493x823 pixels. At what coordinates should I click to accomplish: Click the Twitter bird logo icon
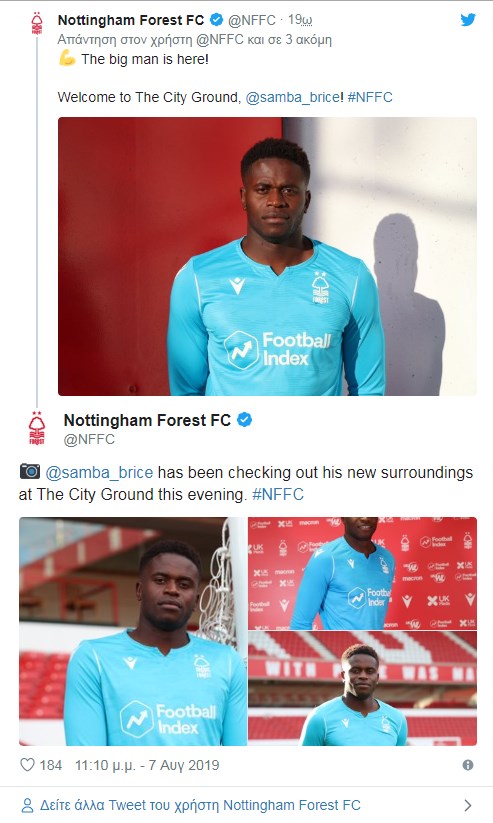point(468,20)
